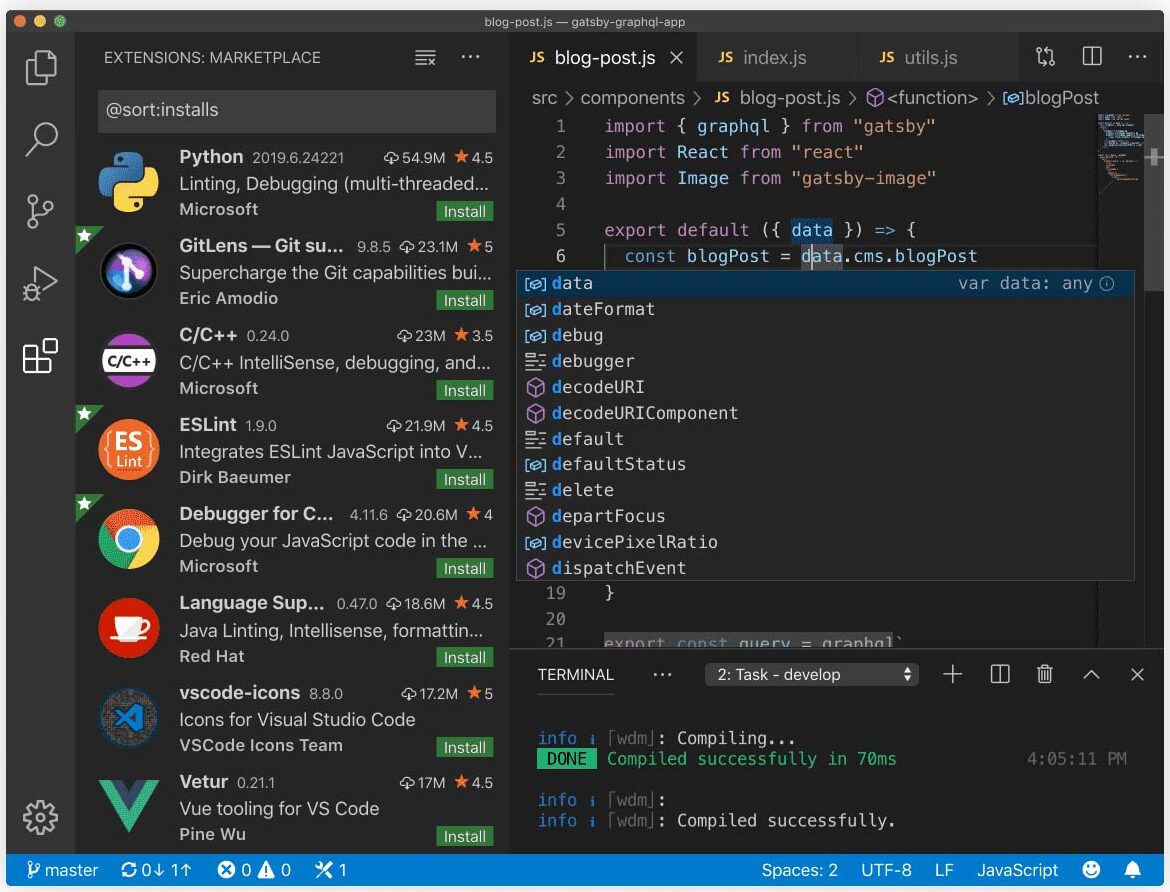Open extensions panel More Actions menu
Image resolution: width=1170 pixels, height=892 pixels.
[471, 58]
